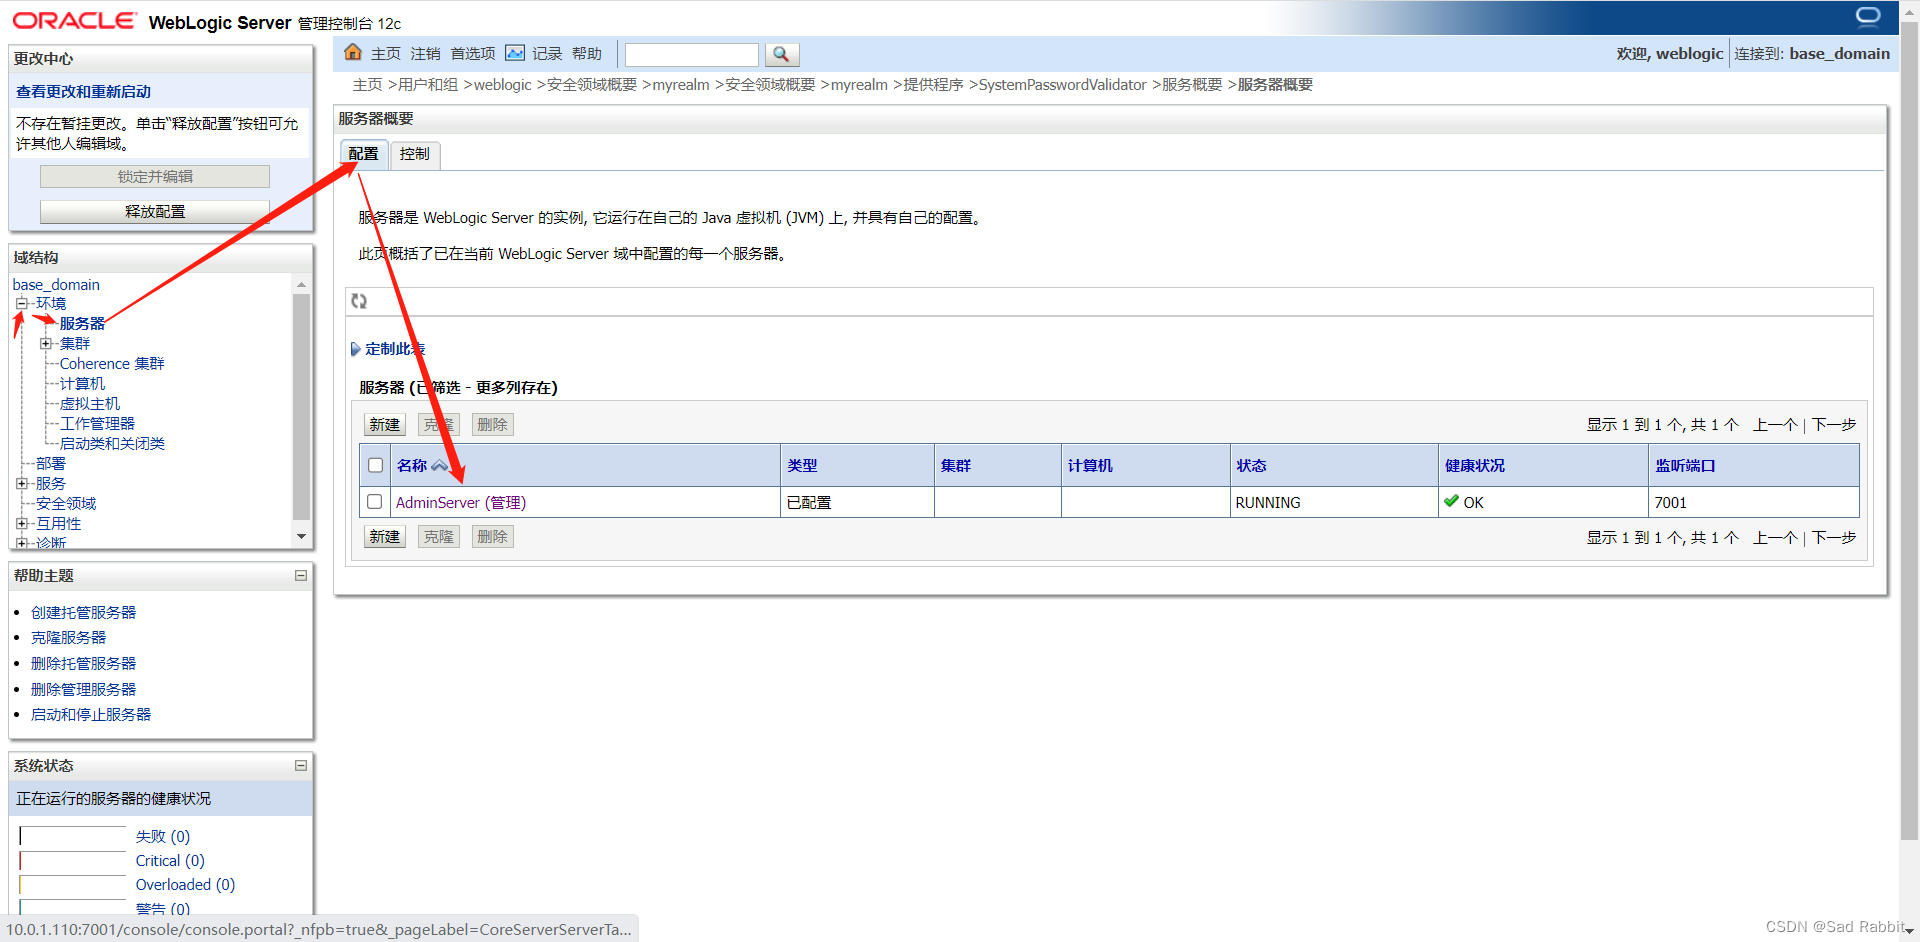This screenshot has width=1920, height=942.
Task: Expand the 定制此表 disclosure triangle
Action: point(356,348)
